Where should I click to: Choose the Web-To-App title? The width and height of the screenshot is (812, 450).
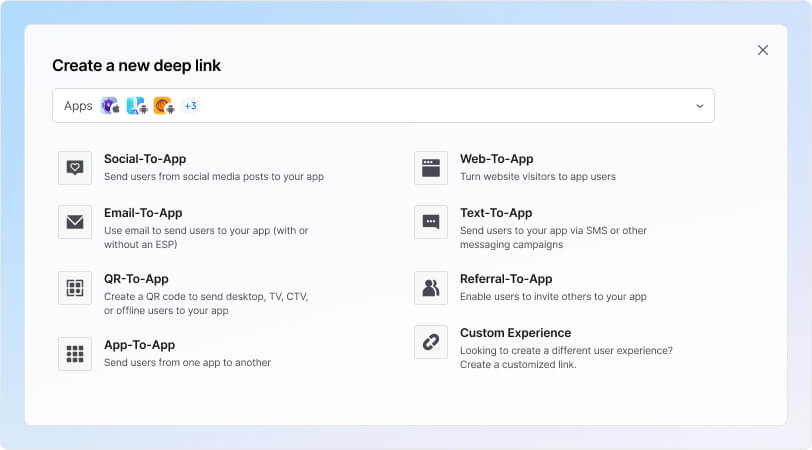(x=497, y=159)
